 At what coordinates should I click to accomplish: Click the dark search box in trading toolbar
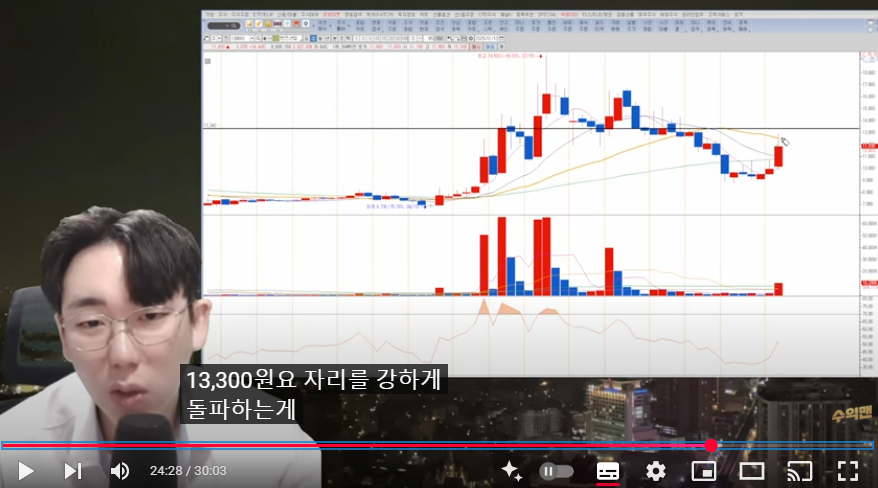(x=224, y=26)
